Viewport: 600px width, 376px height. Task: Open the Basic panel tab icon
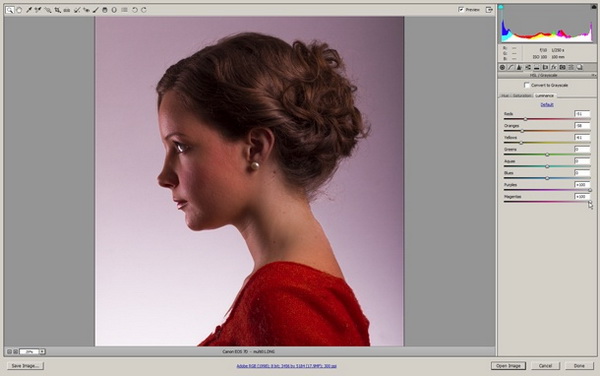coord(502,67)
